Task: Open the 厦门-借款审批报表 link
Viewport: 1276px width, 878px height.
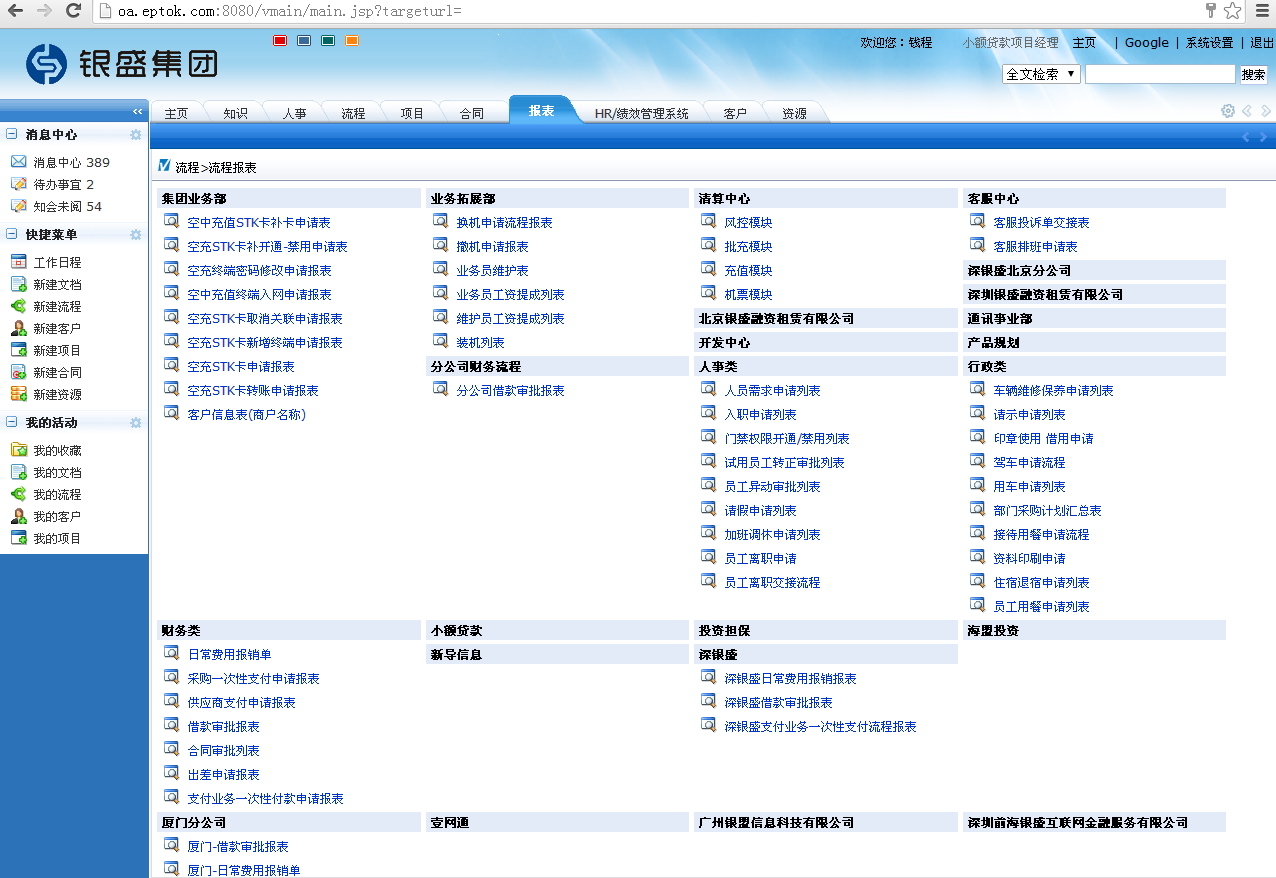Action: (x=238, y=847)
